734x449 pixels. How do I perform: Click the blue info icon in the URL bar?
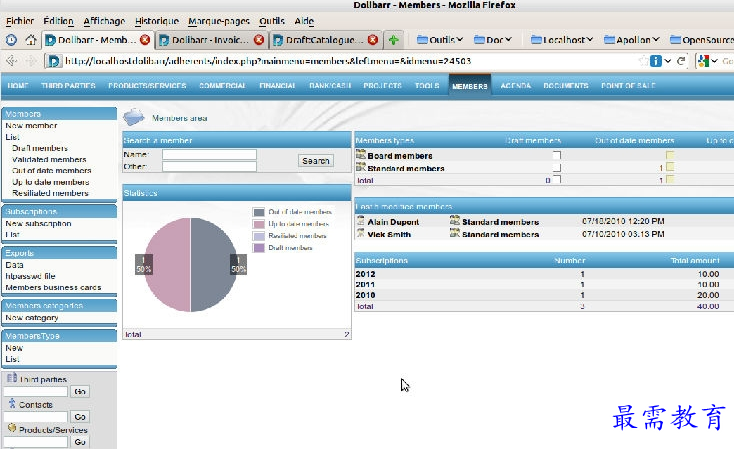tap(656, 61)
